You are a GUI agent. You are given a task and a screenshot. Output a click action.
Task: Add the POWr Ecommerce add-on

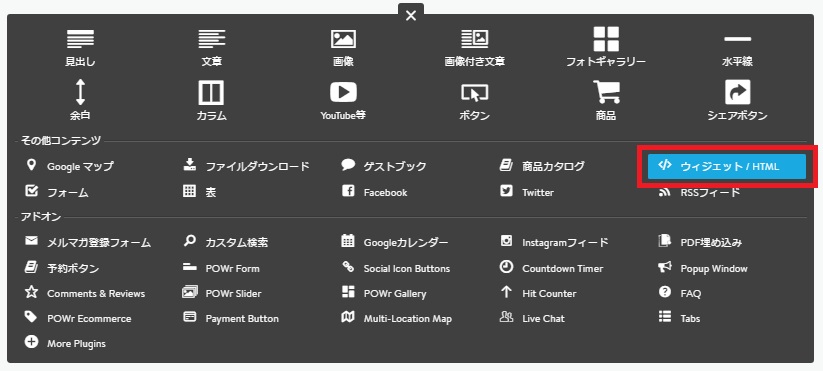pos(78,318)
